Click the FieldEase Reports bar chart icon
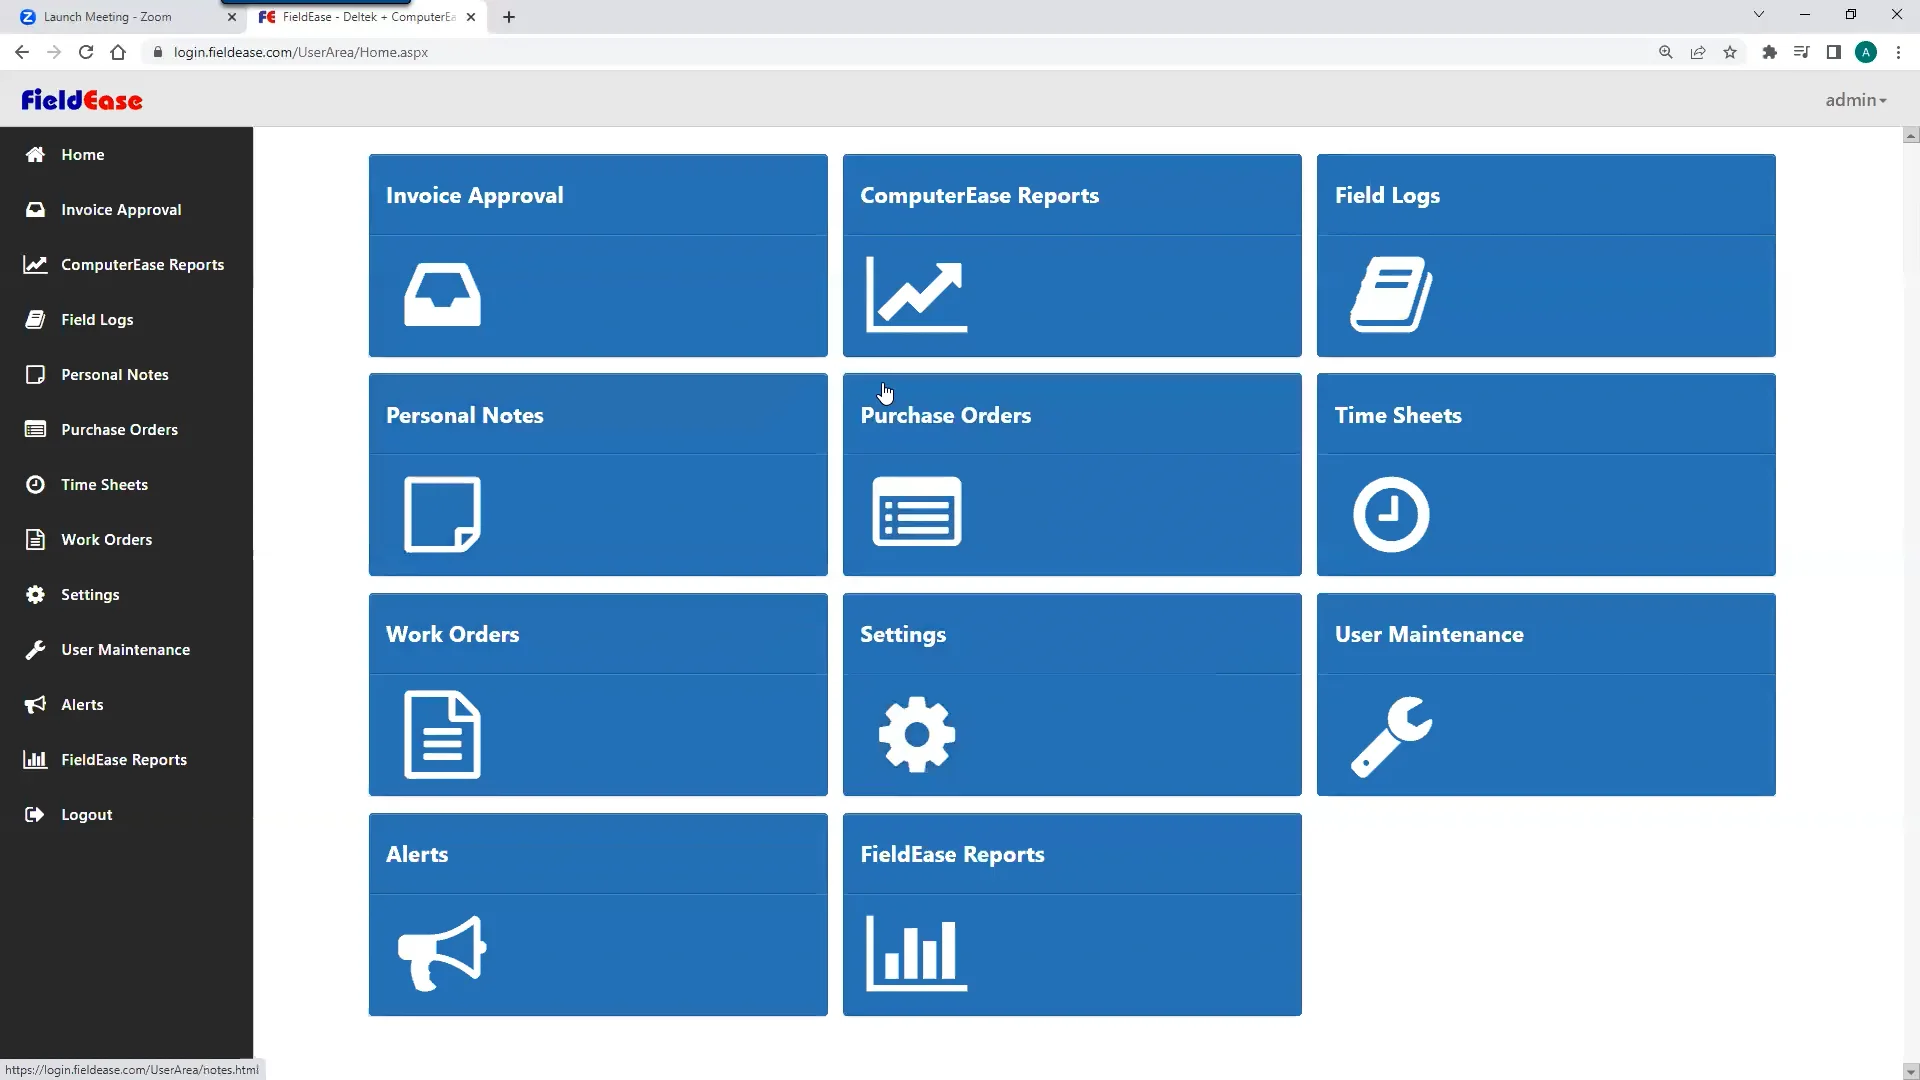 pos(915,953)
